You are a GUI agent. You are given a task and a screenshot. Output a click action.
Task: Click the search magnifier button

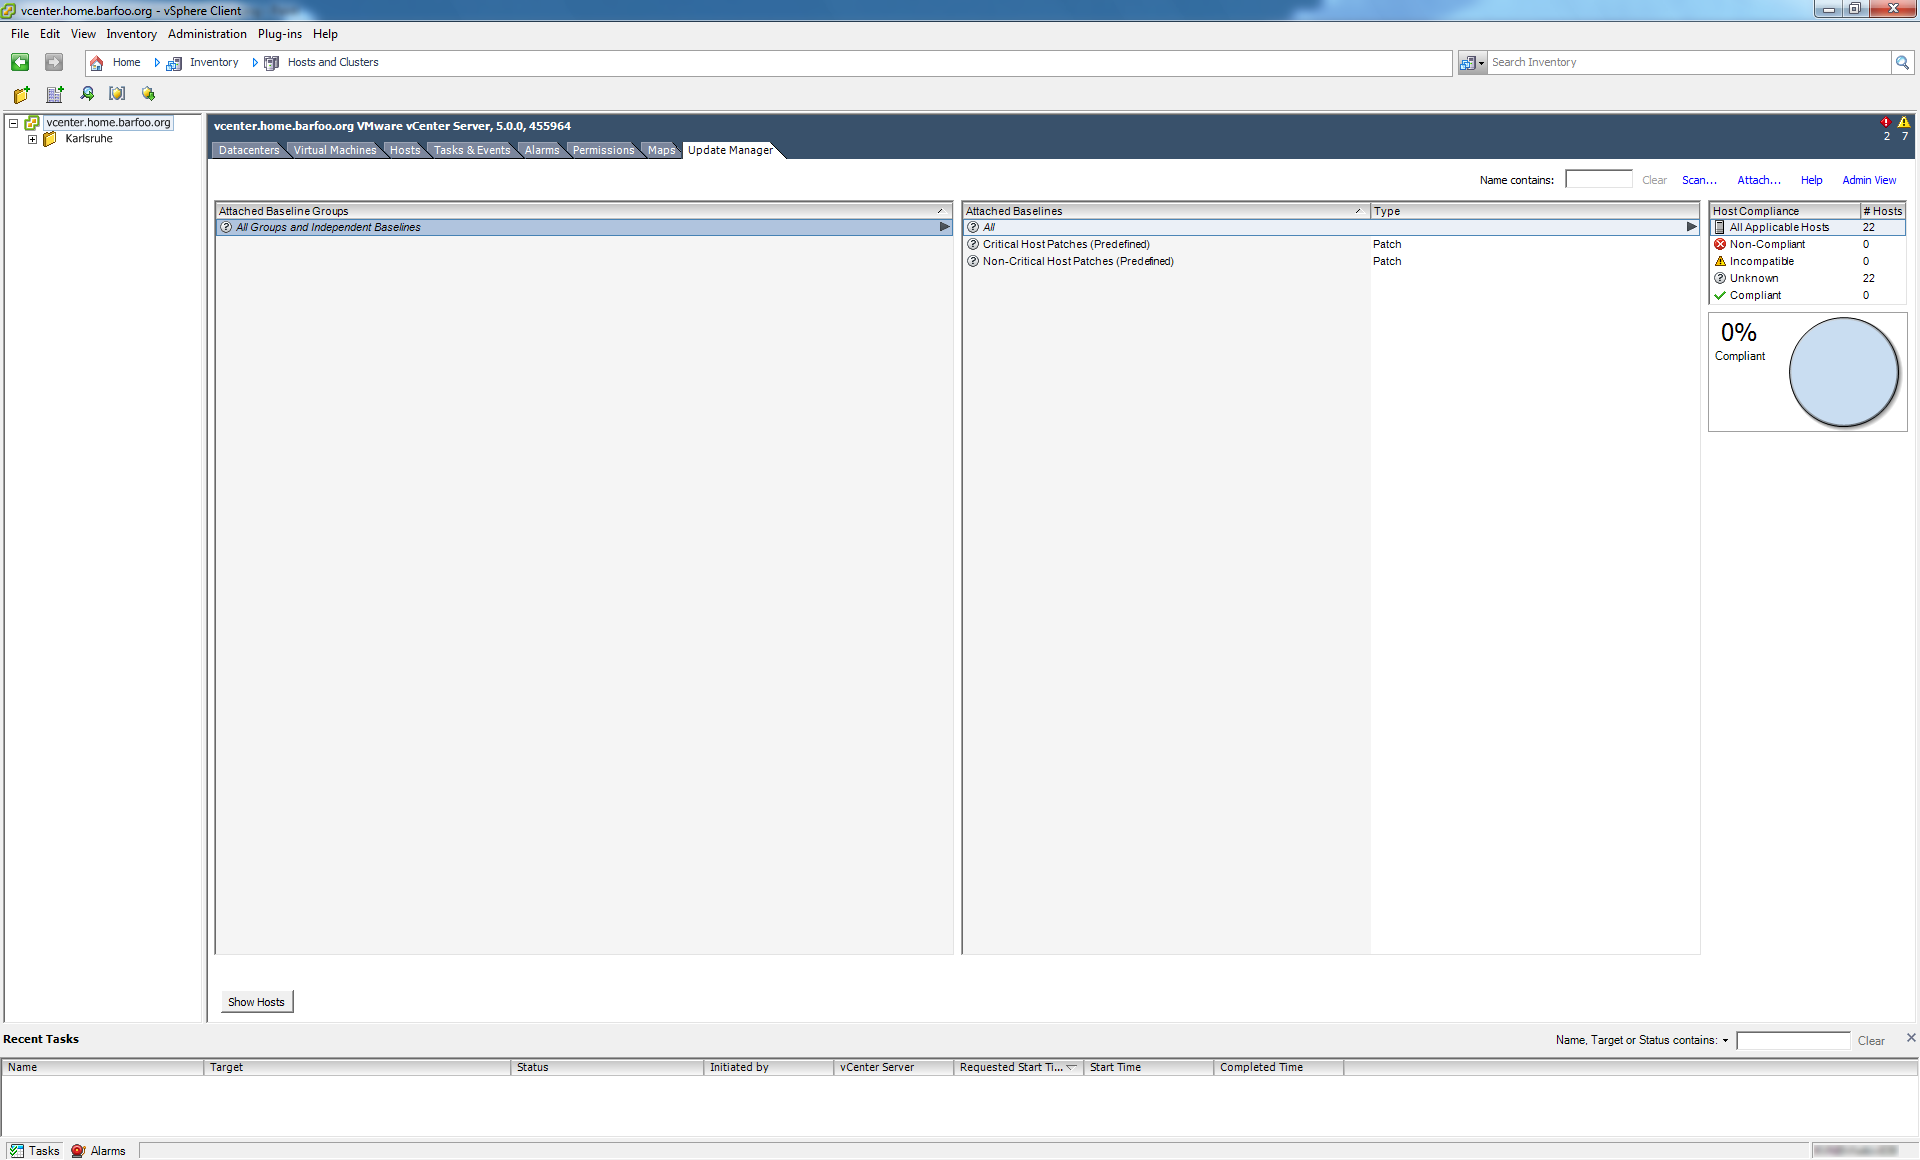1902,62
